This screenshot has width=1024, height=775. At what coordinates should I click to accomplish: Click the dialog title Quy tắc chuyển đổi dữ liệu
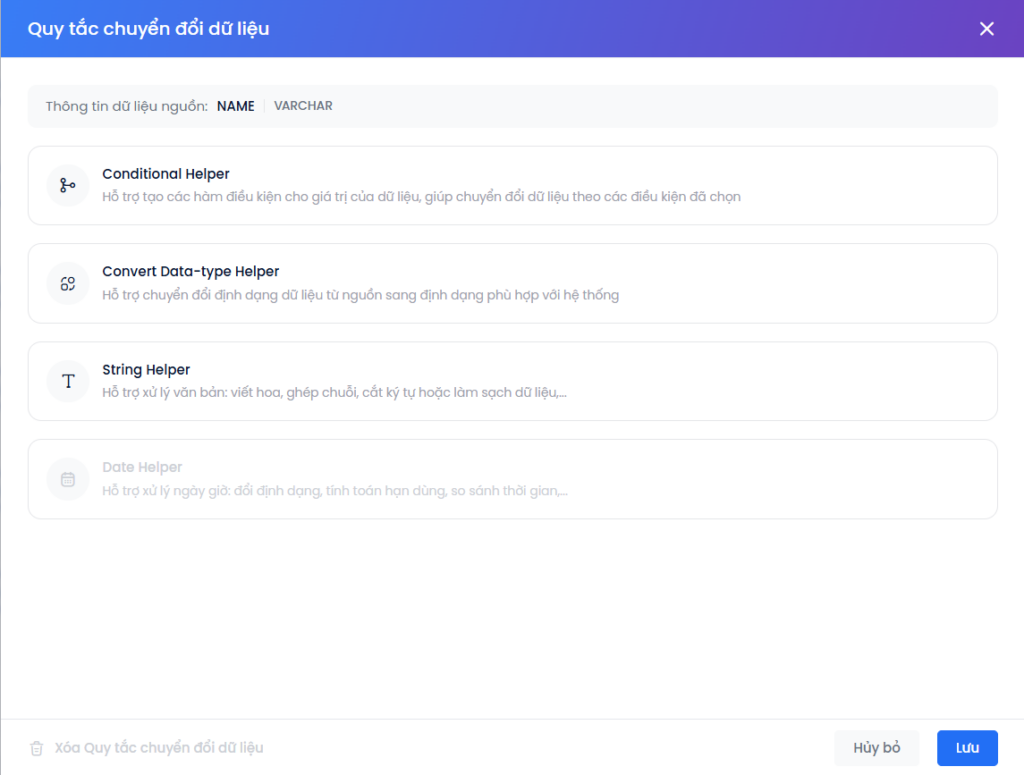tap(148, 29)
